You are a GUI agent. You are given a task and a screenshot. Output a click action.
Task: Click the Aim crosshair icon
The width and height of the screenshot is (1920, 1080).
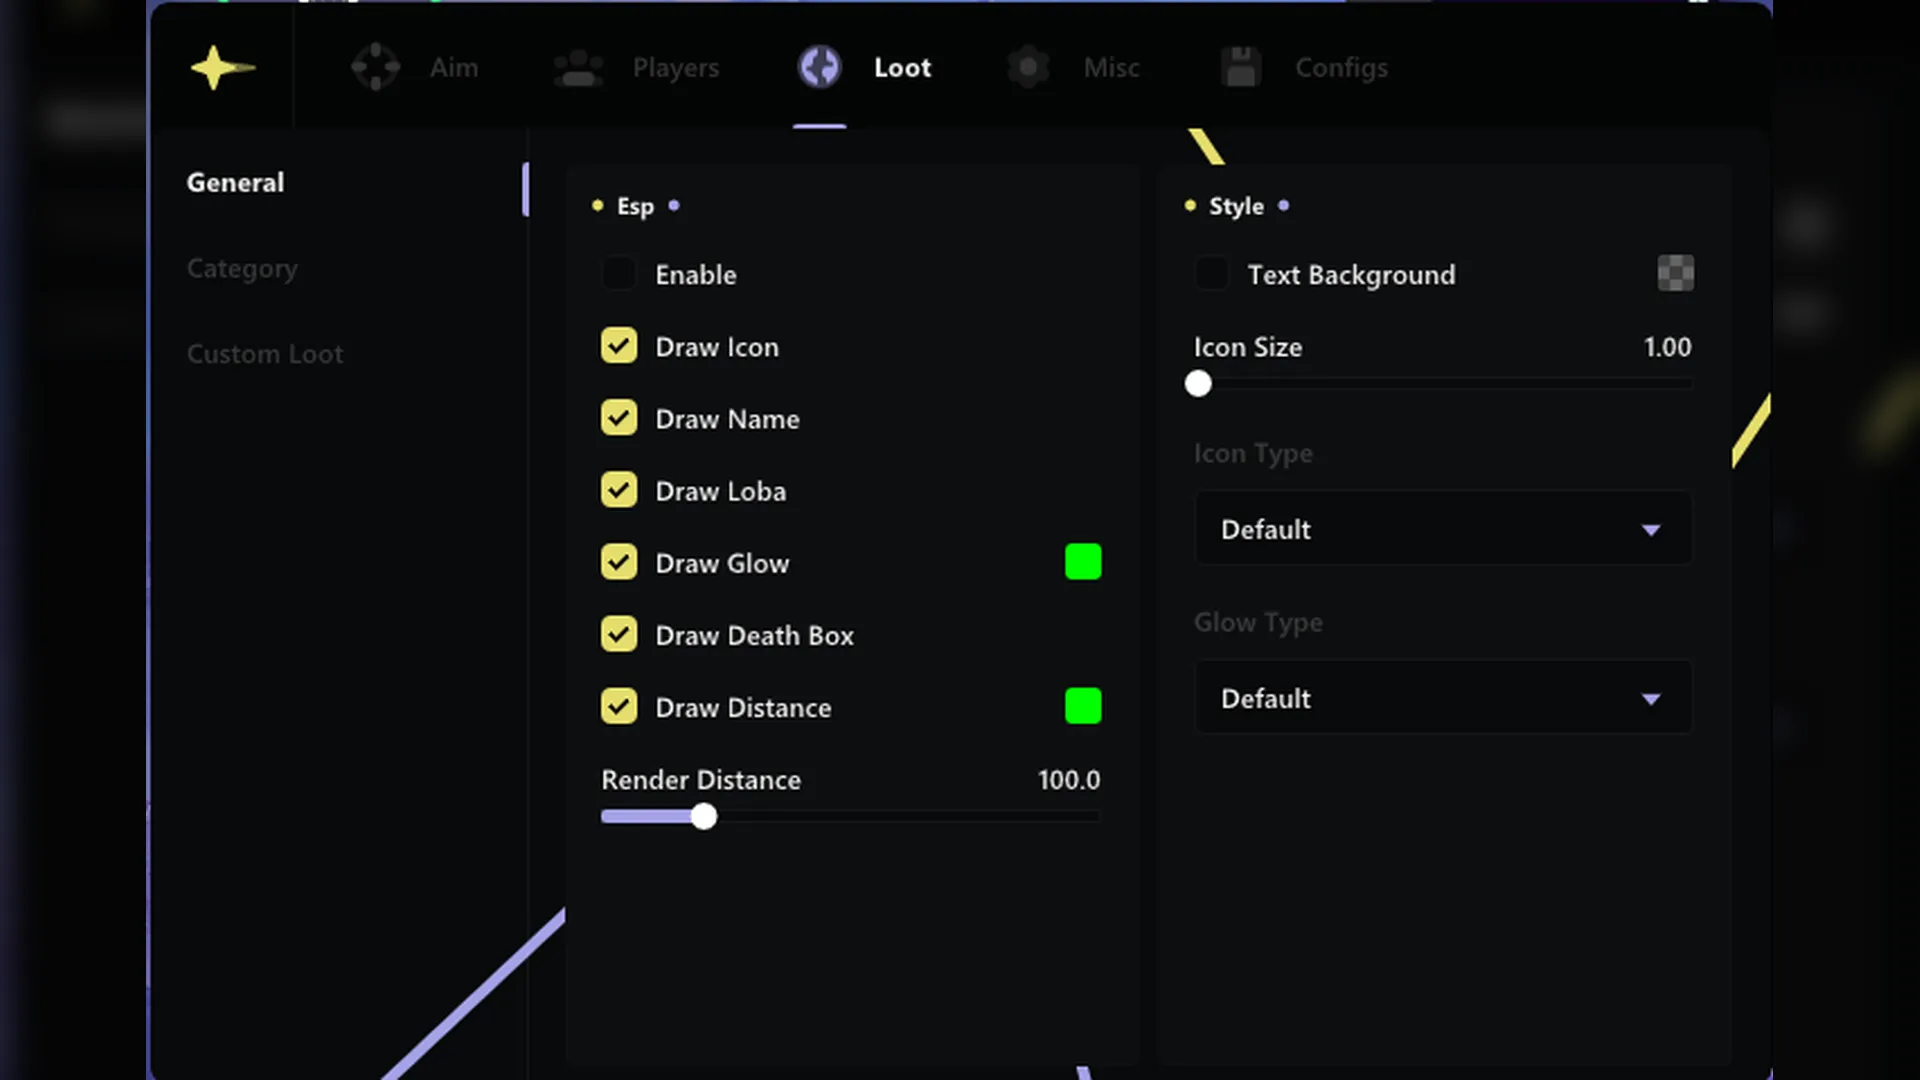[x=376, y=68]
